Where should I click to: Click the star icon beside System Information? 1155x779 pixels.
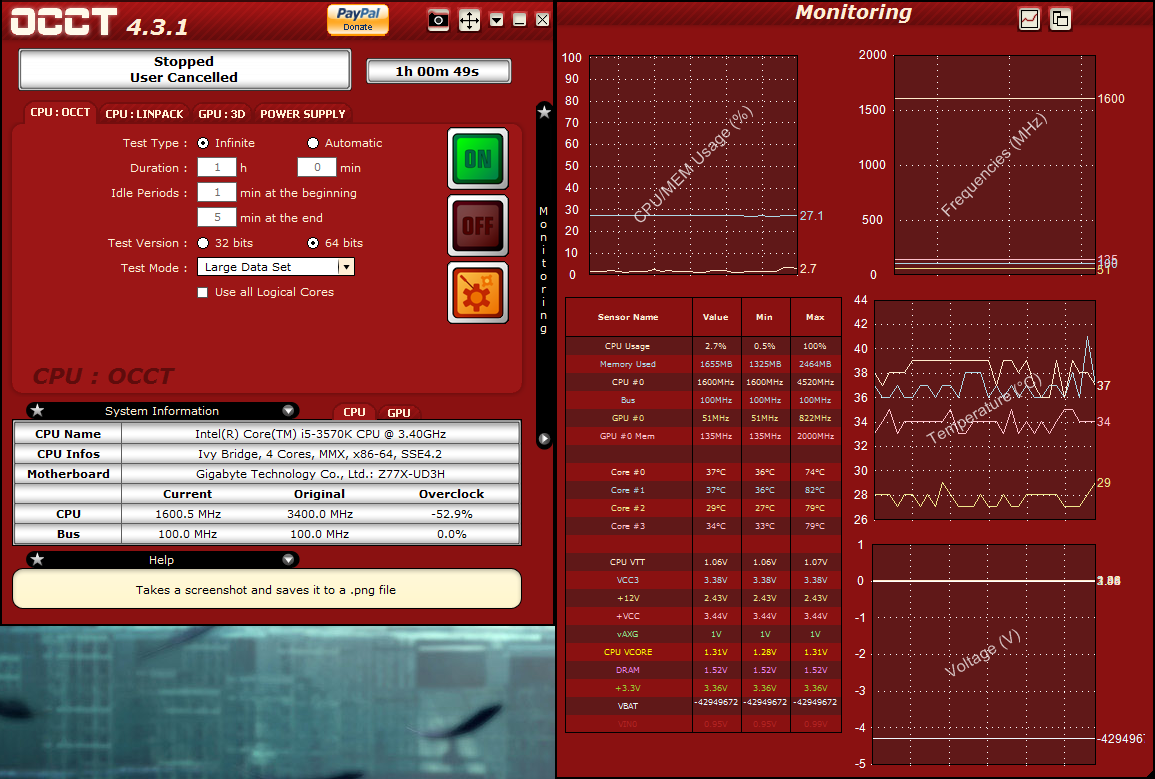pos(37,410)
